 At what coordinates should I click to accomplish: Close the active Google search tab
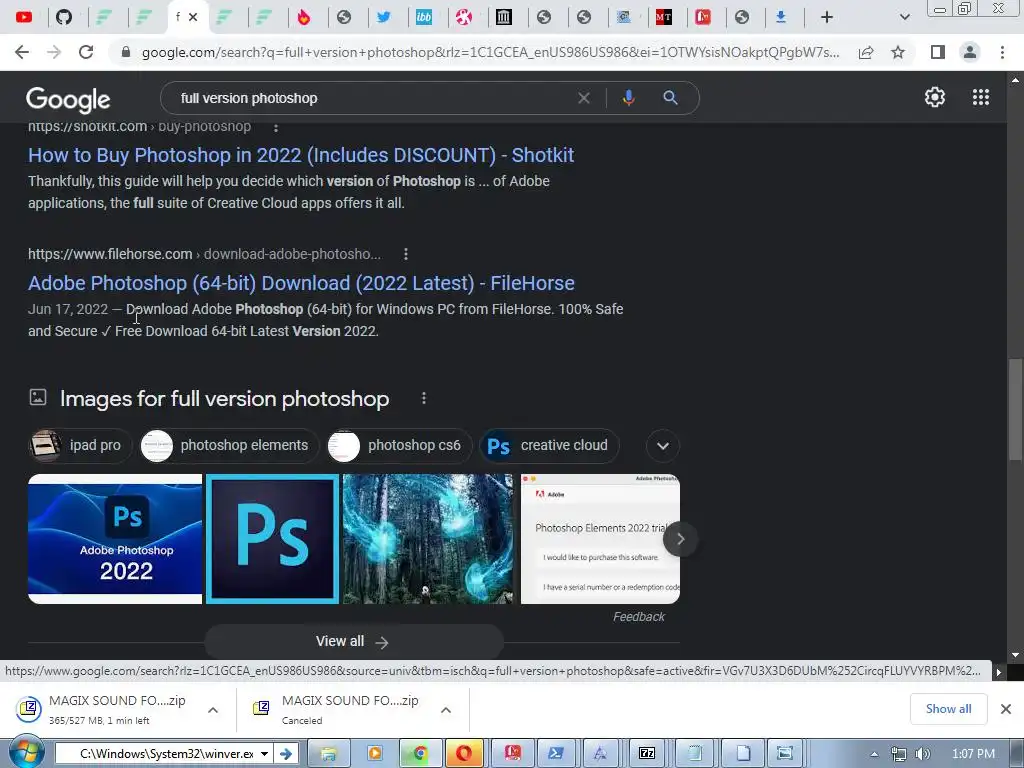(193, 17)
